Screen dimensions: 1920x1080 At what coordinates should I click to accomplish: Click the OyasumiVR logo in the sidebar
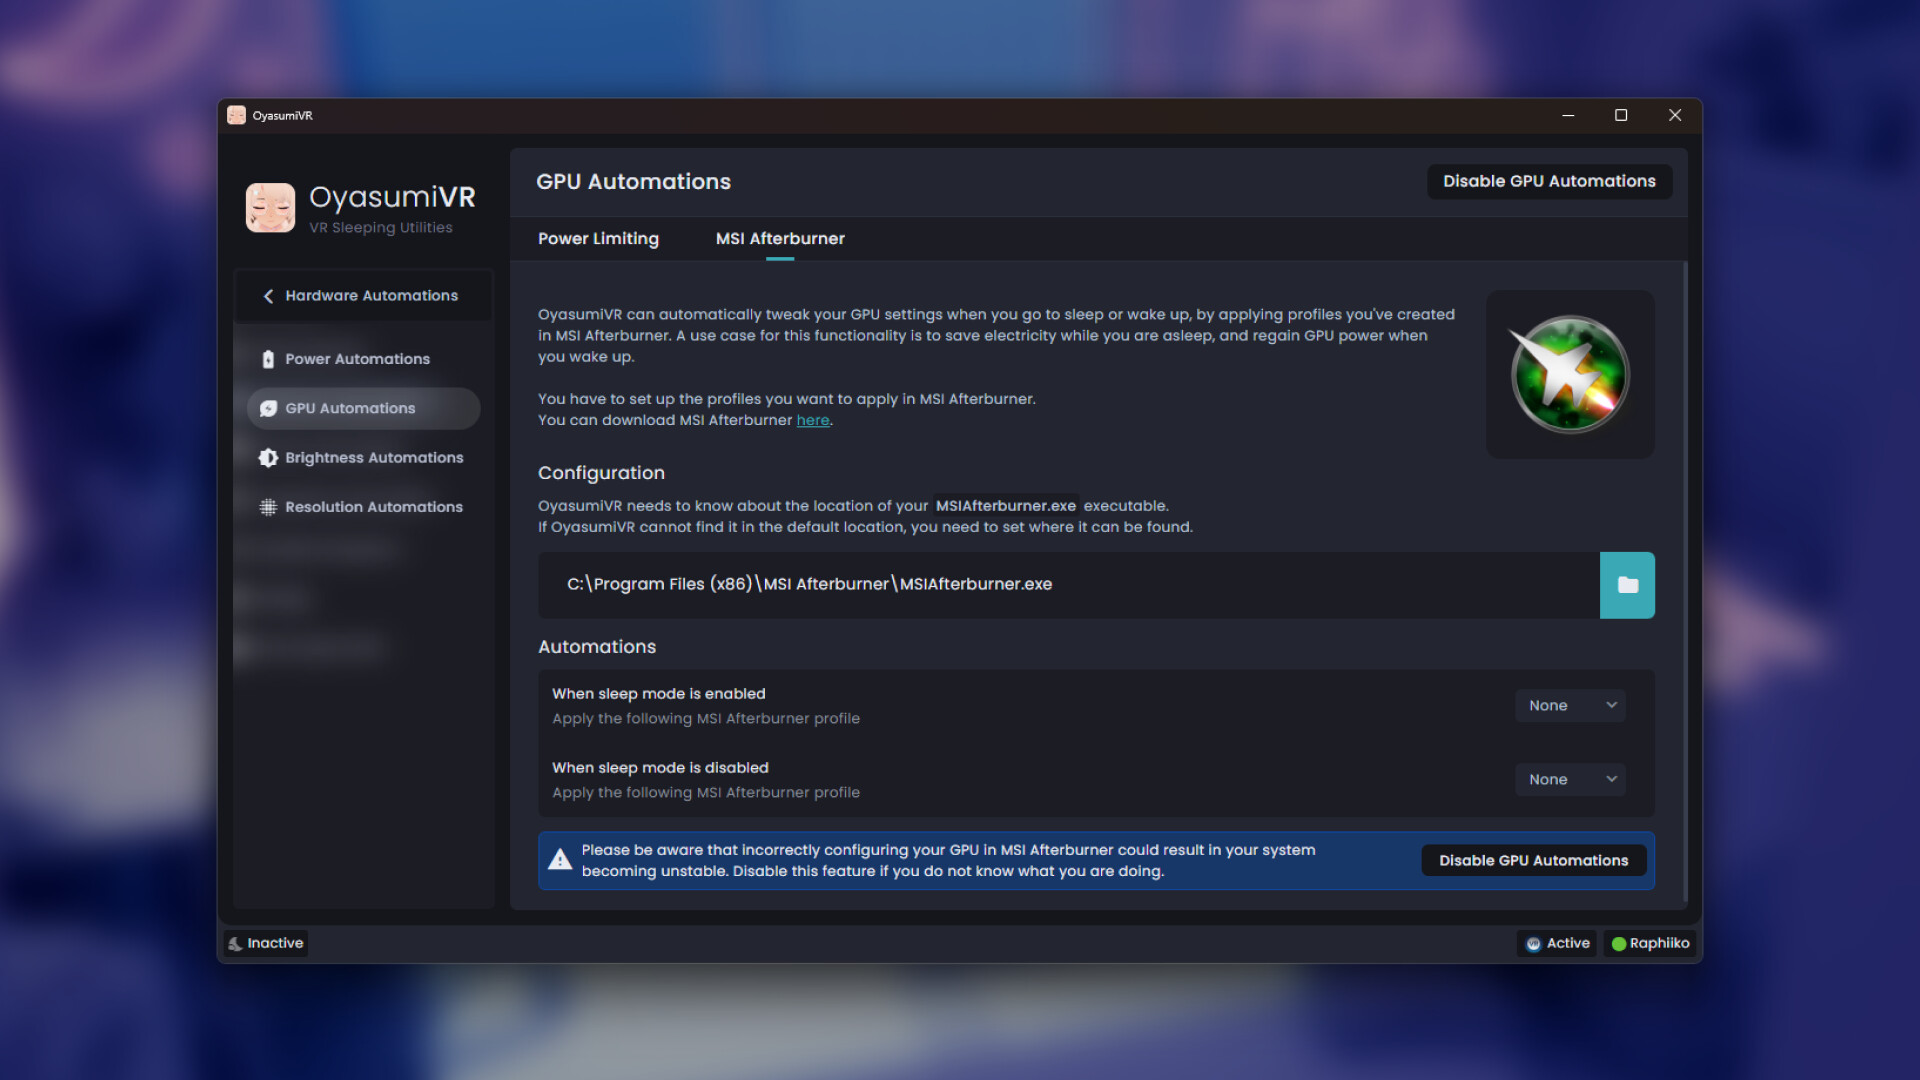pyautogui.click(x=270, y=207)
